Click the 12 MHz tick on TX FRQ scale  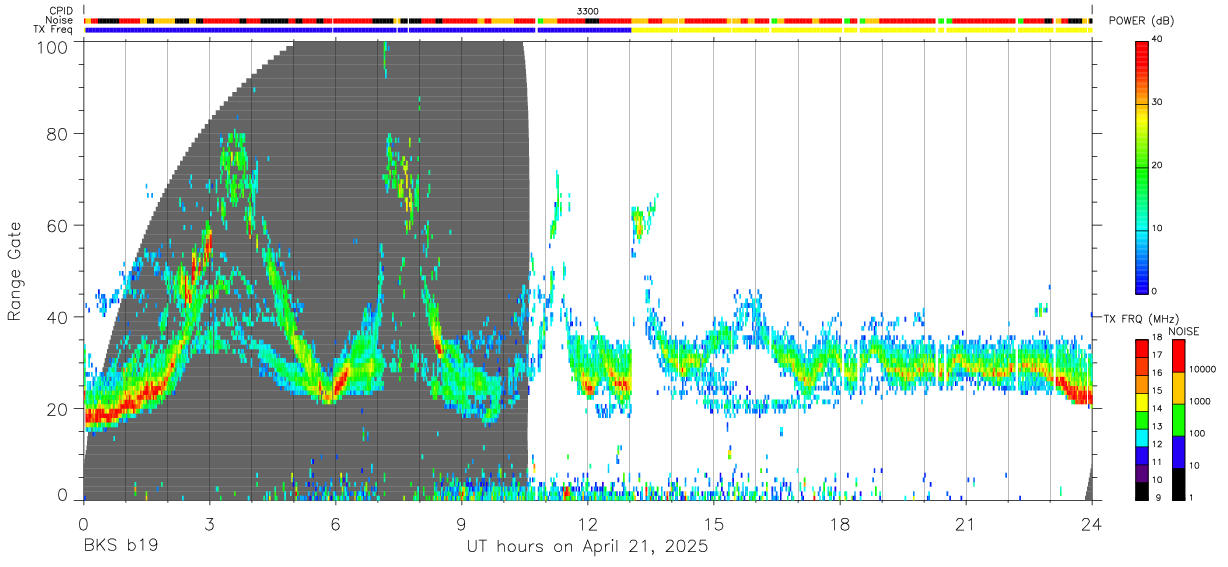(1157, 444)
